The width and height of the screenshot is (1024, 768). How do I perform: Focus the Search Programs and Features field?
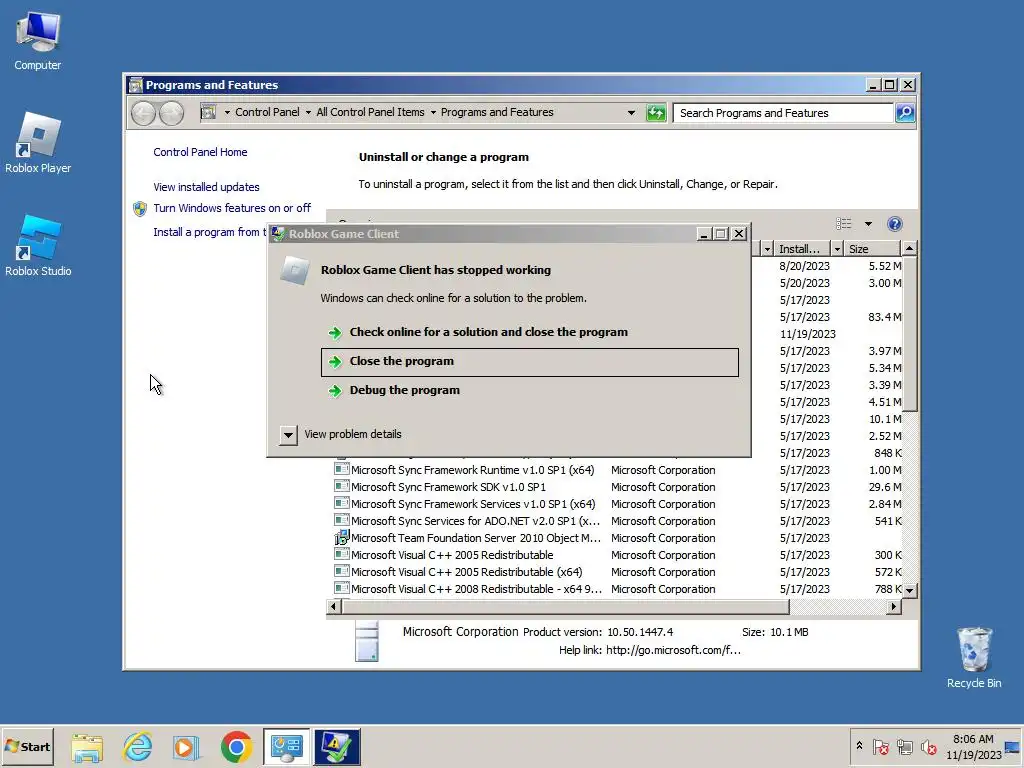pos(783,113)
